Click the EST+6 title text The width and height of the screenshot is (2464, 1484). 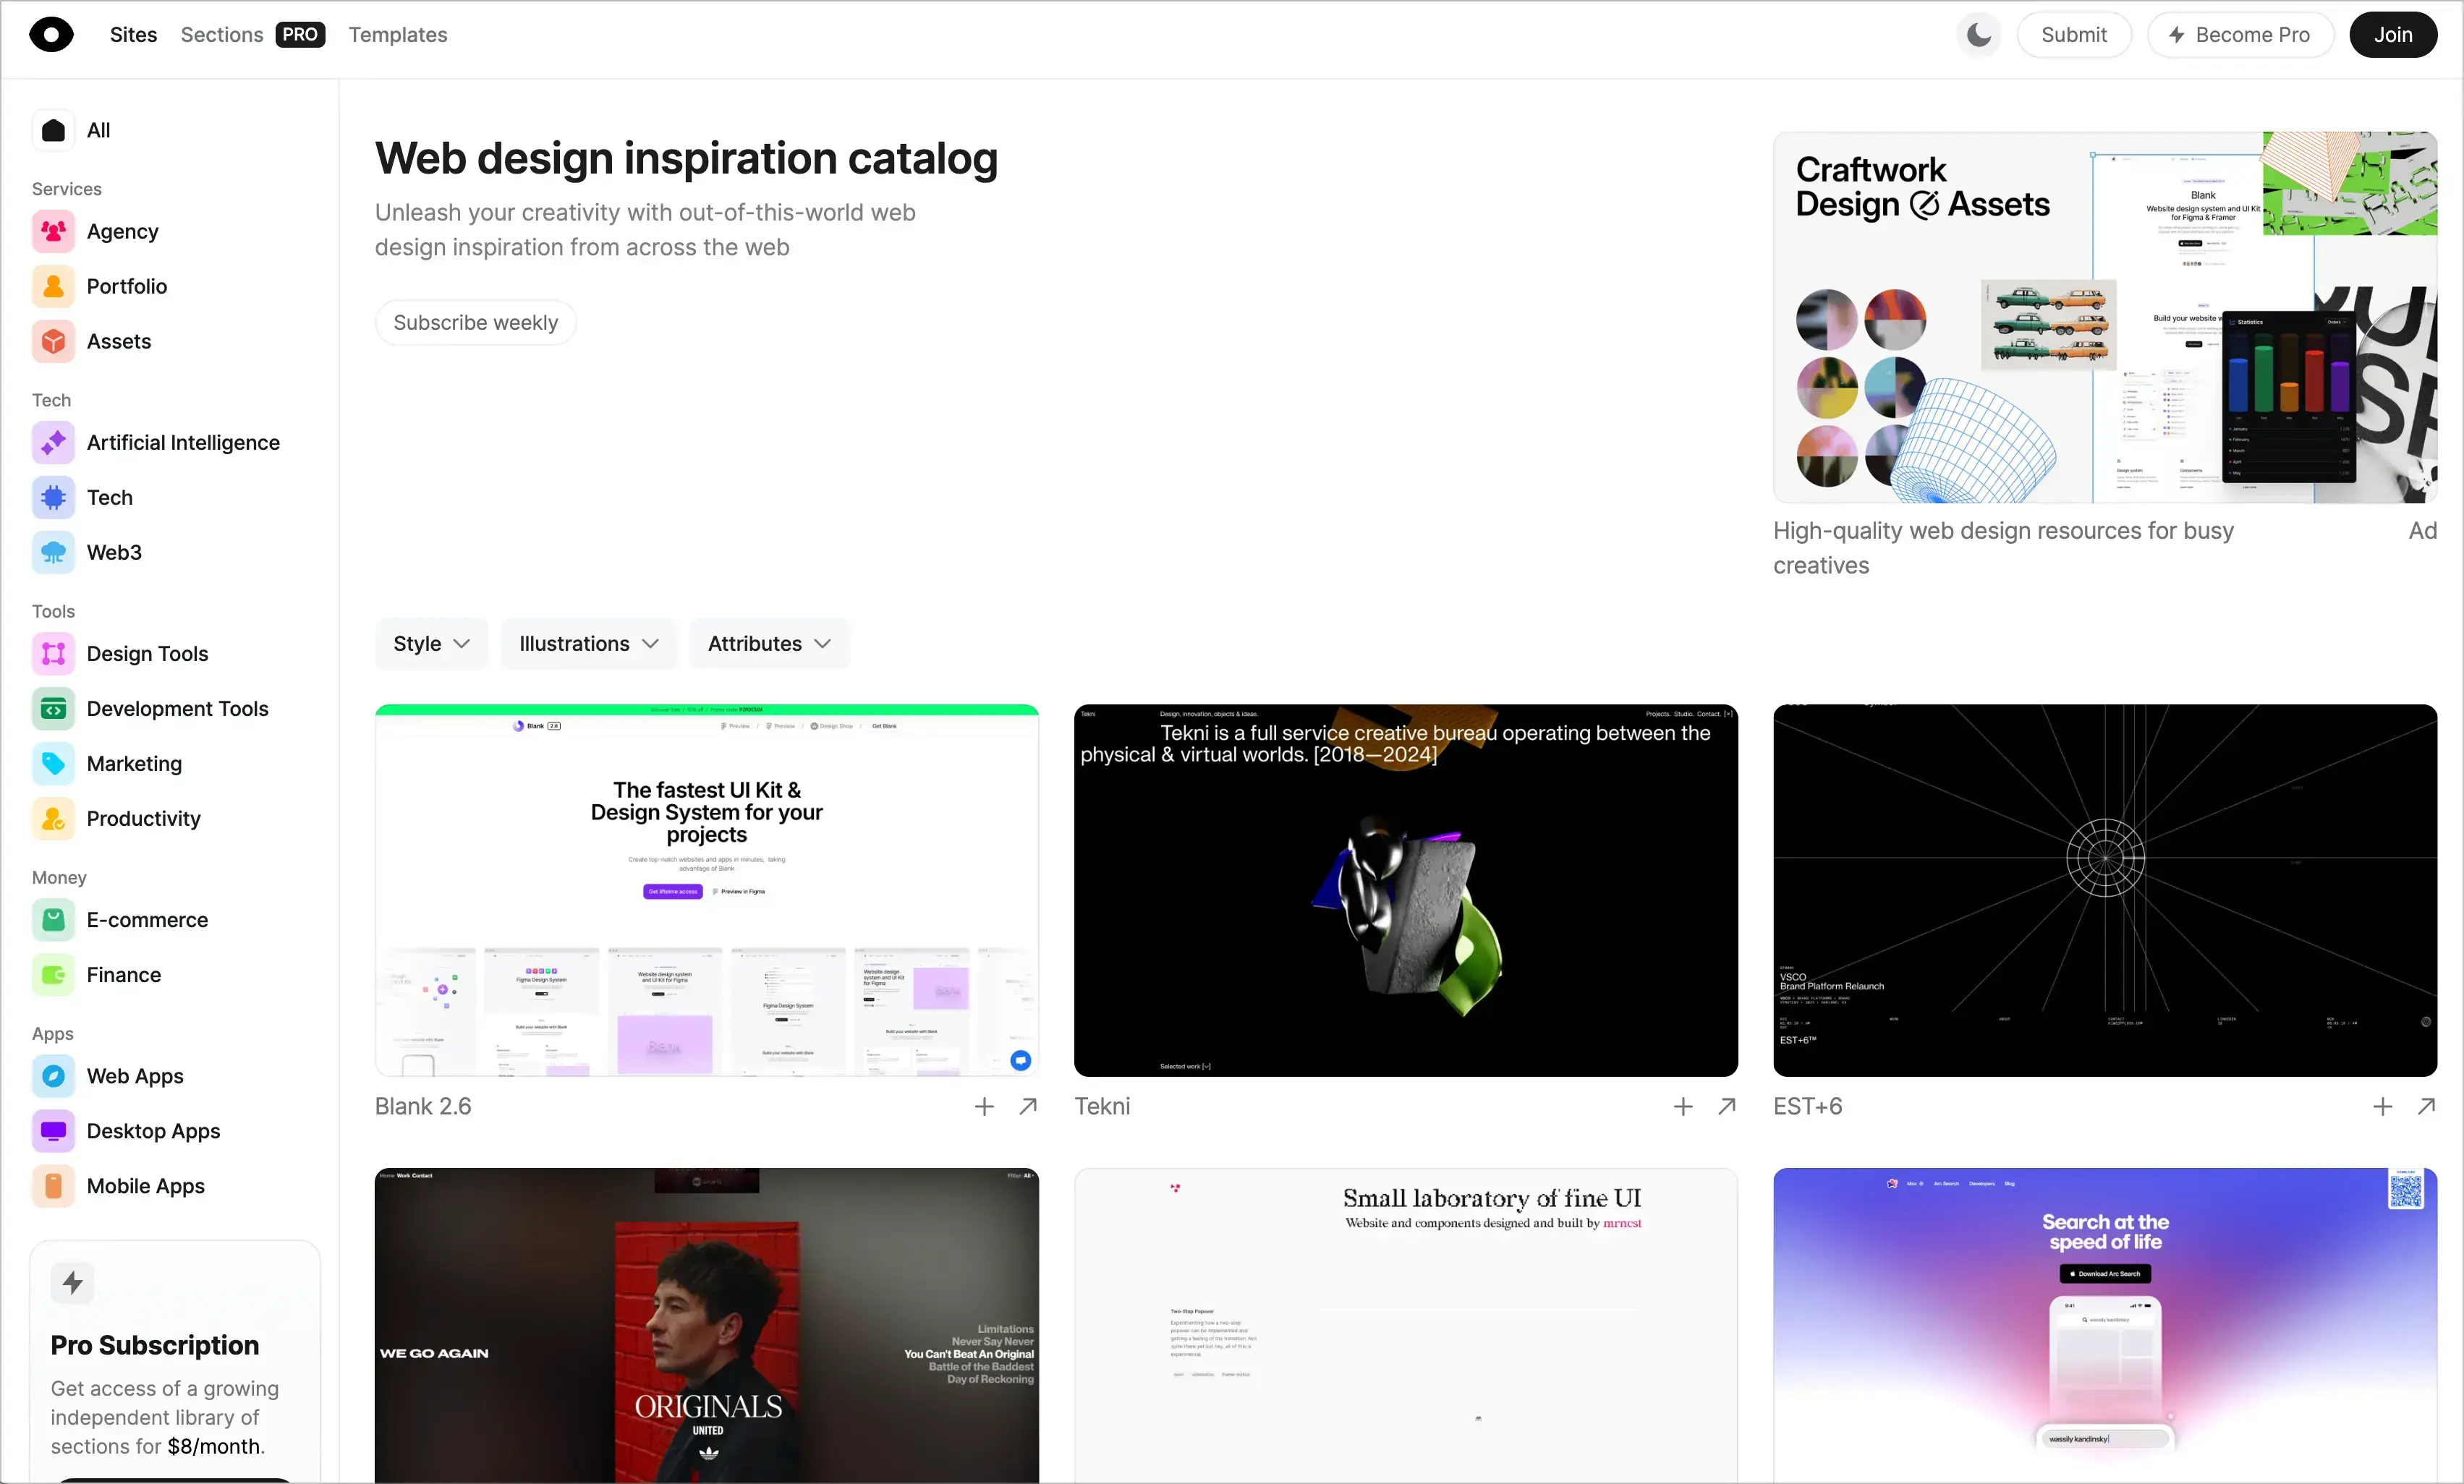click(1808, 1106)
